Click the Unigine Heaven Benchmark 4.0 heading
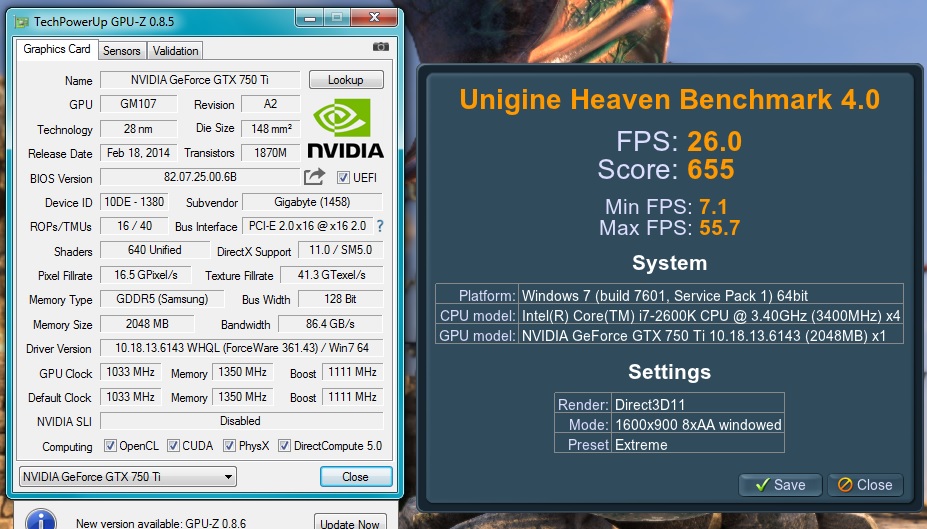The image size is (927, 529). click(x=669, y=99)
